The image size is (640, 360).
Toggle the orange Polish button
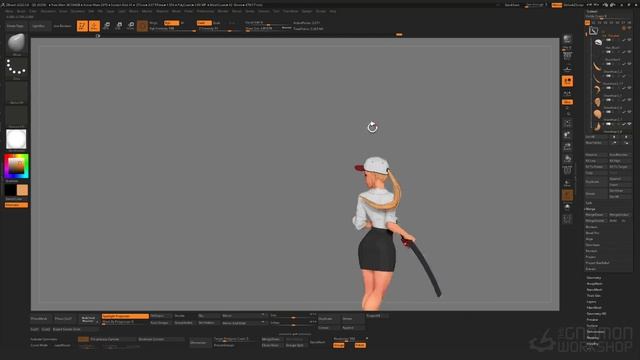[360, 345]
